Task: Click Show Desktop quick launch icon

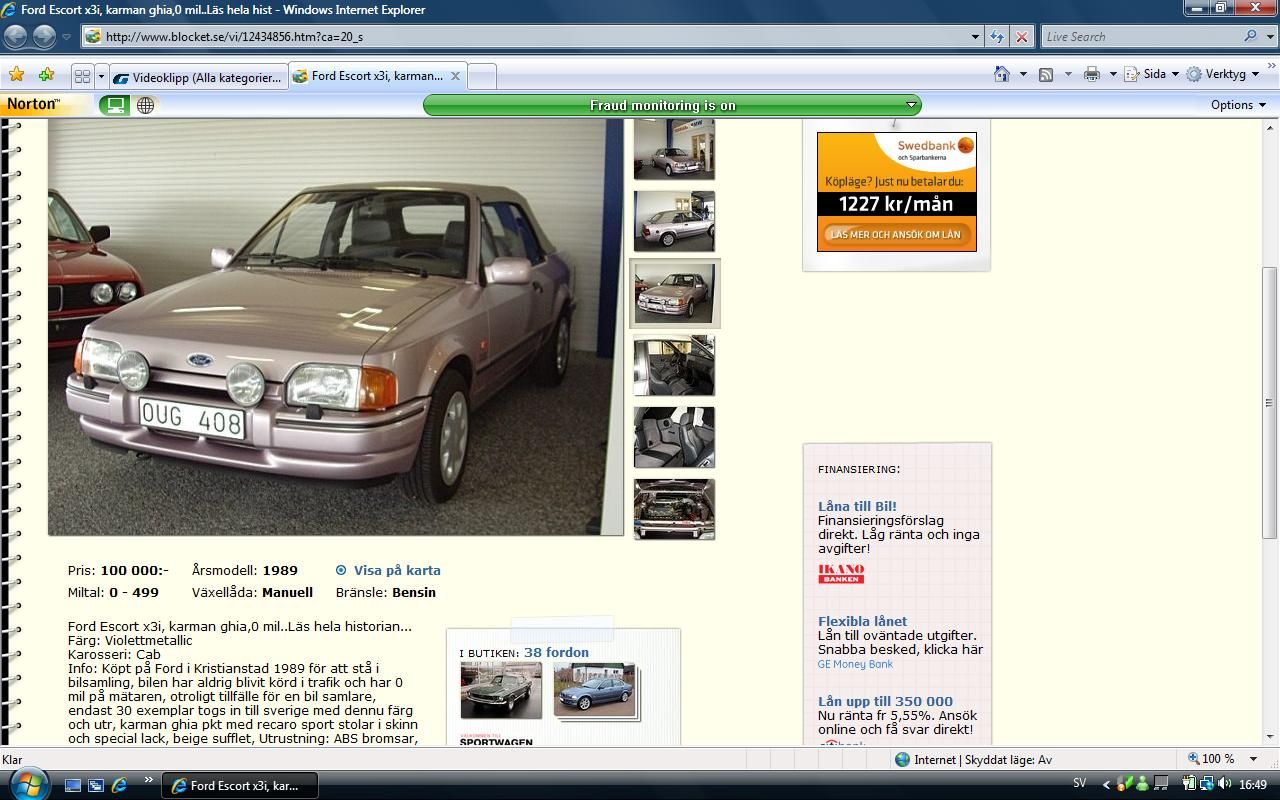Action: pos(73,786)
